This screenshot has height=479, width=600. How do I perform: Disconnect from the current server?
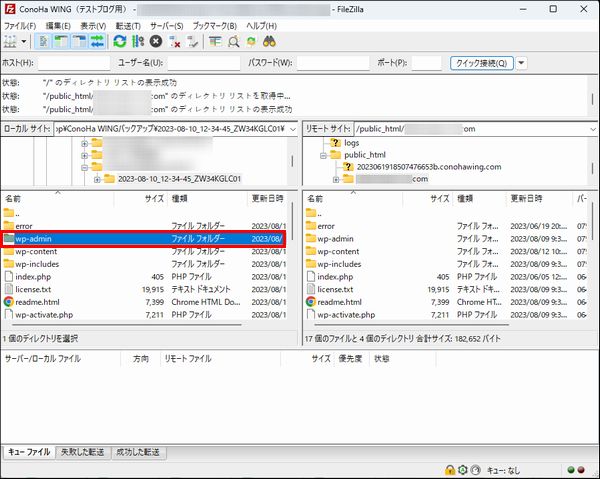pyautogui.click(x=175, y=41)
